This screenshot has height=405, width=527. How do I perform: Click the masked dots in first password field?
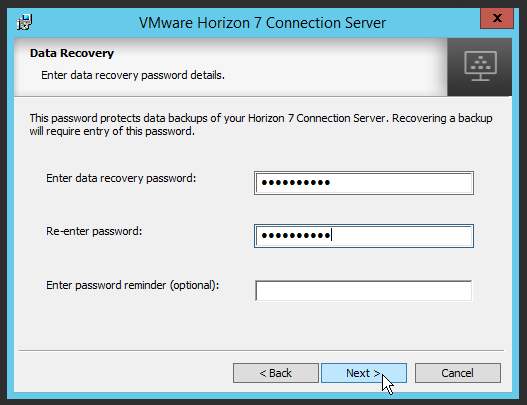click(296, 183)
